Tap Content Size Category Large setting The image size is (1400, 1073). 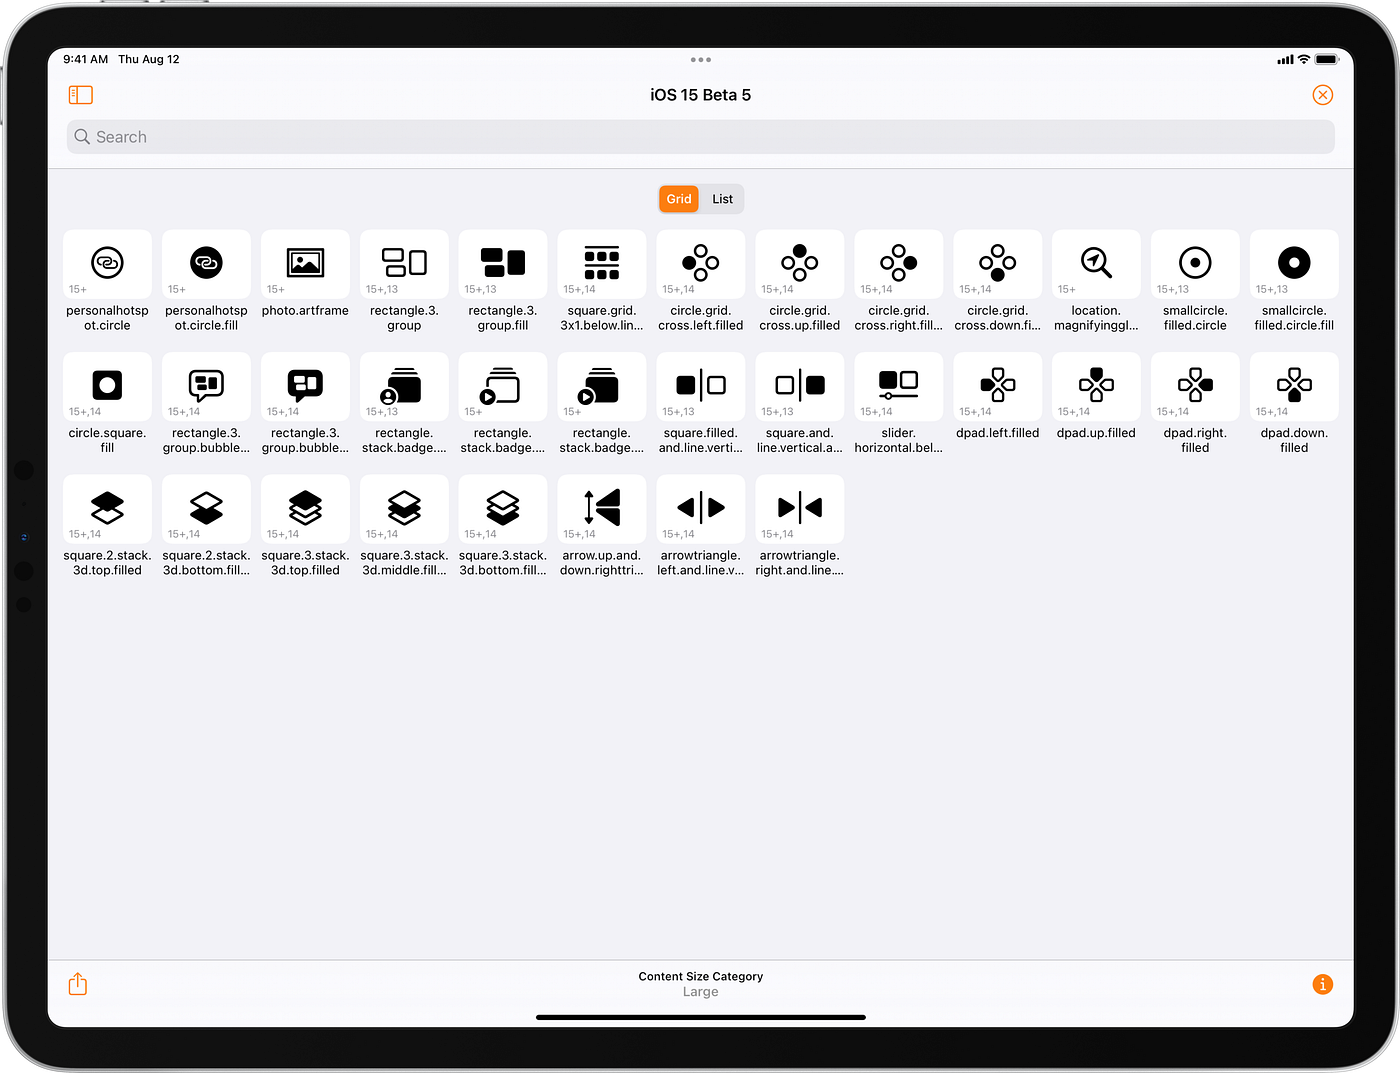pyautogui.click(x=700, y=984)
